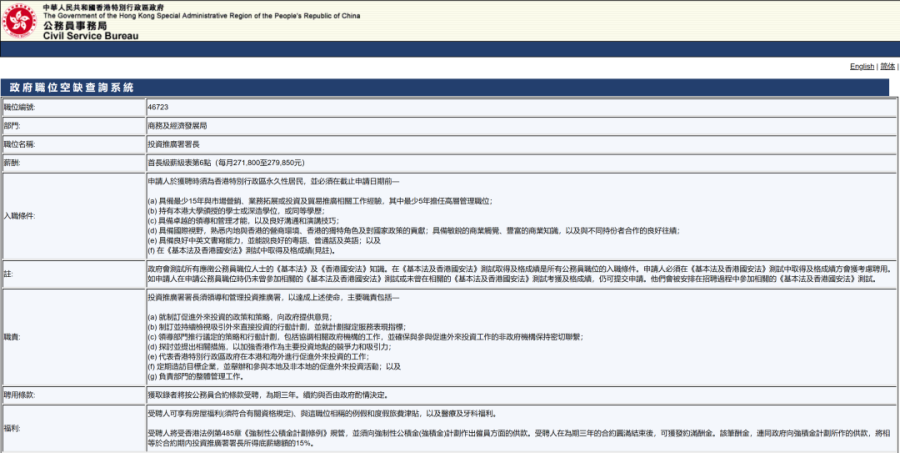Viewport: 900px width, 453px height.
Task: Click the Civil Service Bureau heading text
Action: pyautogui.click(x=88, y=35)
